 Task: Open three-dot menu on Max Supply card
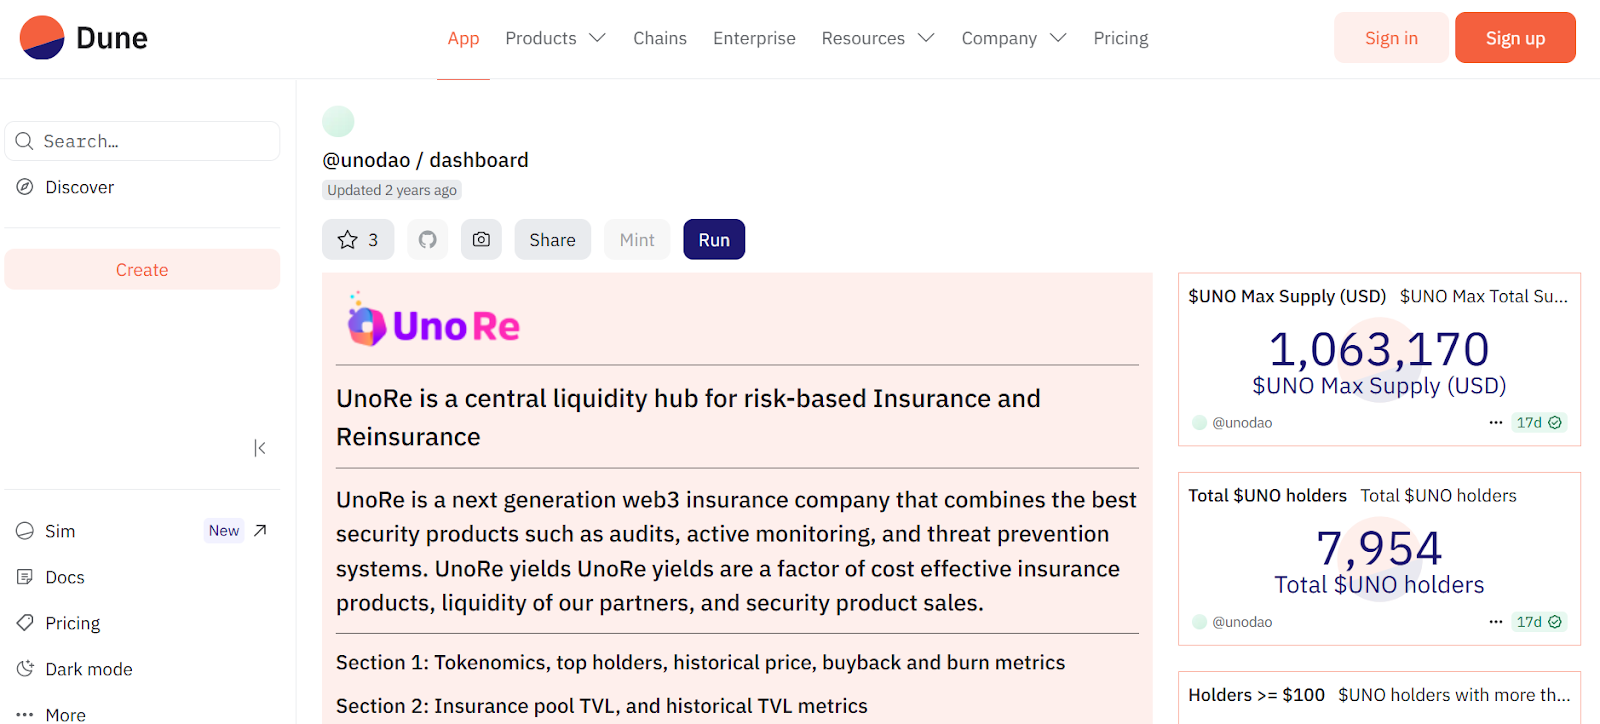click(x=1496, y=423)
